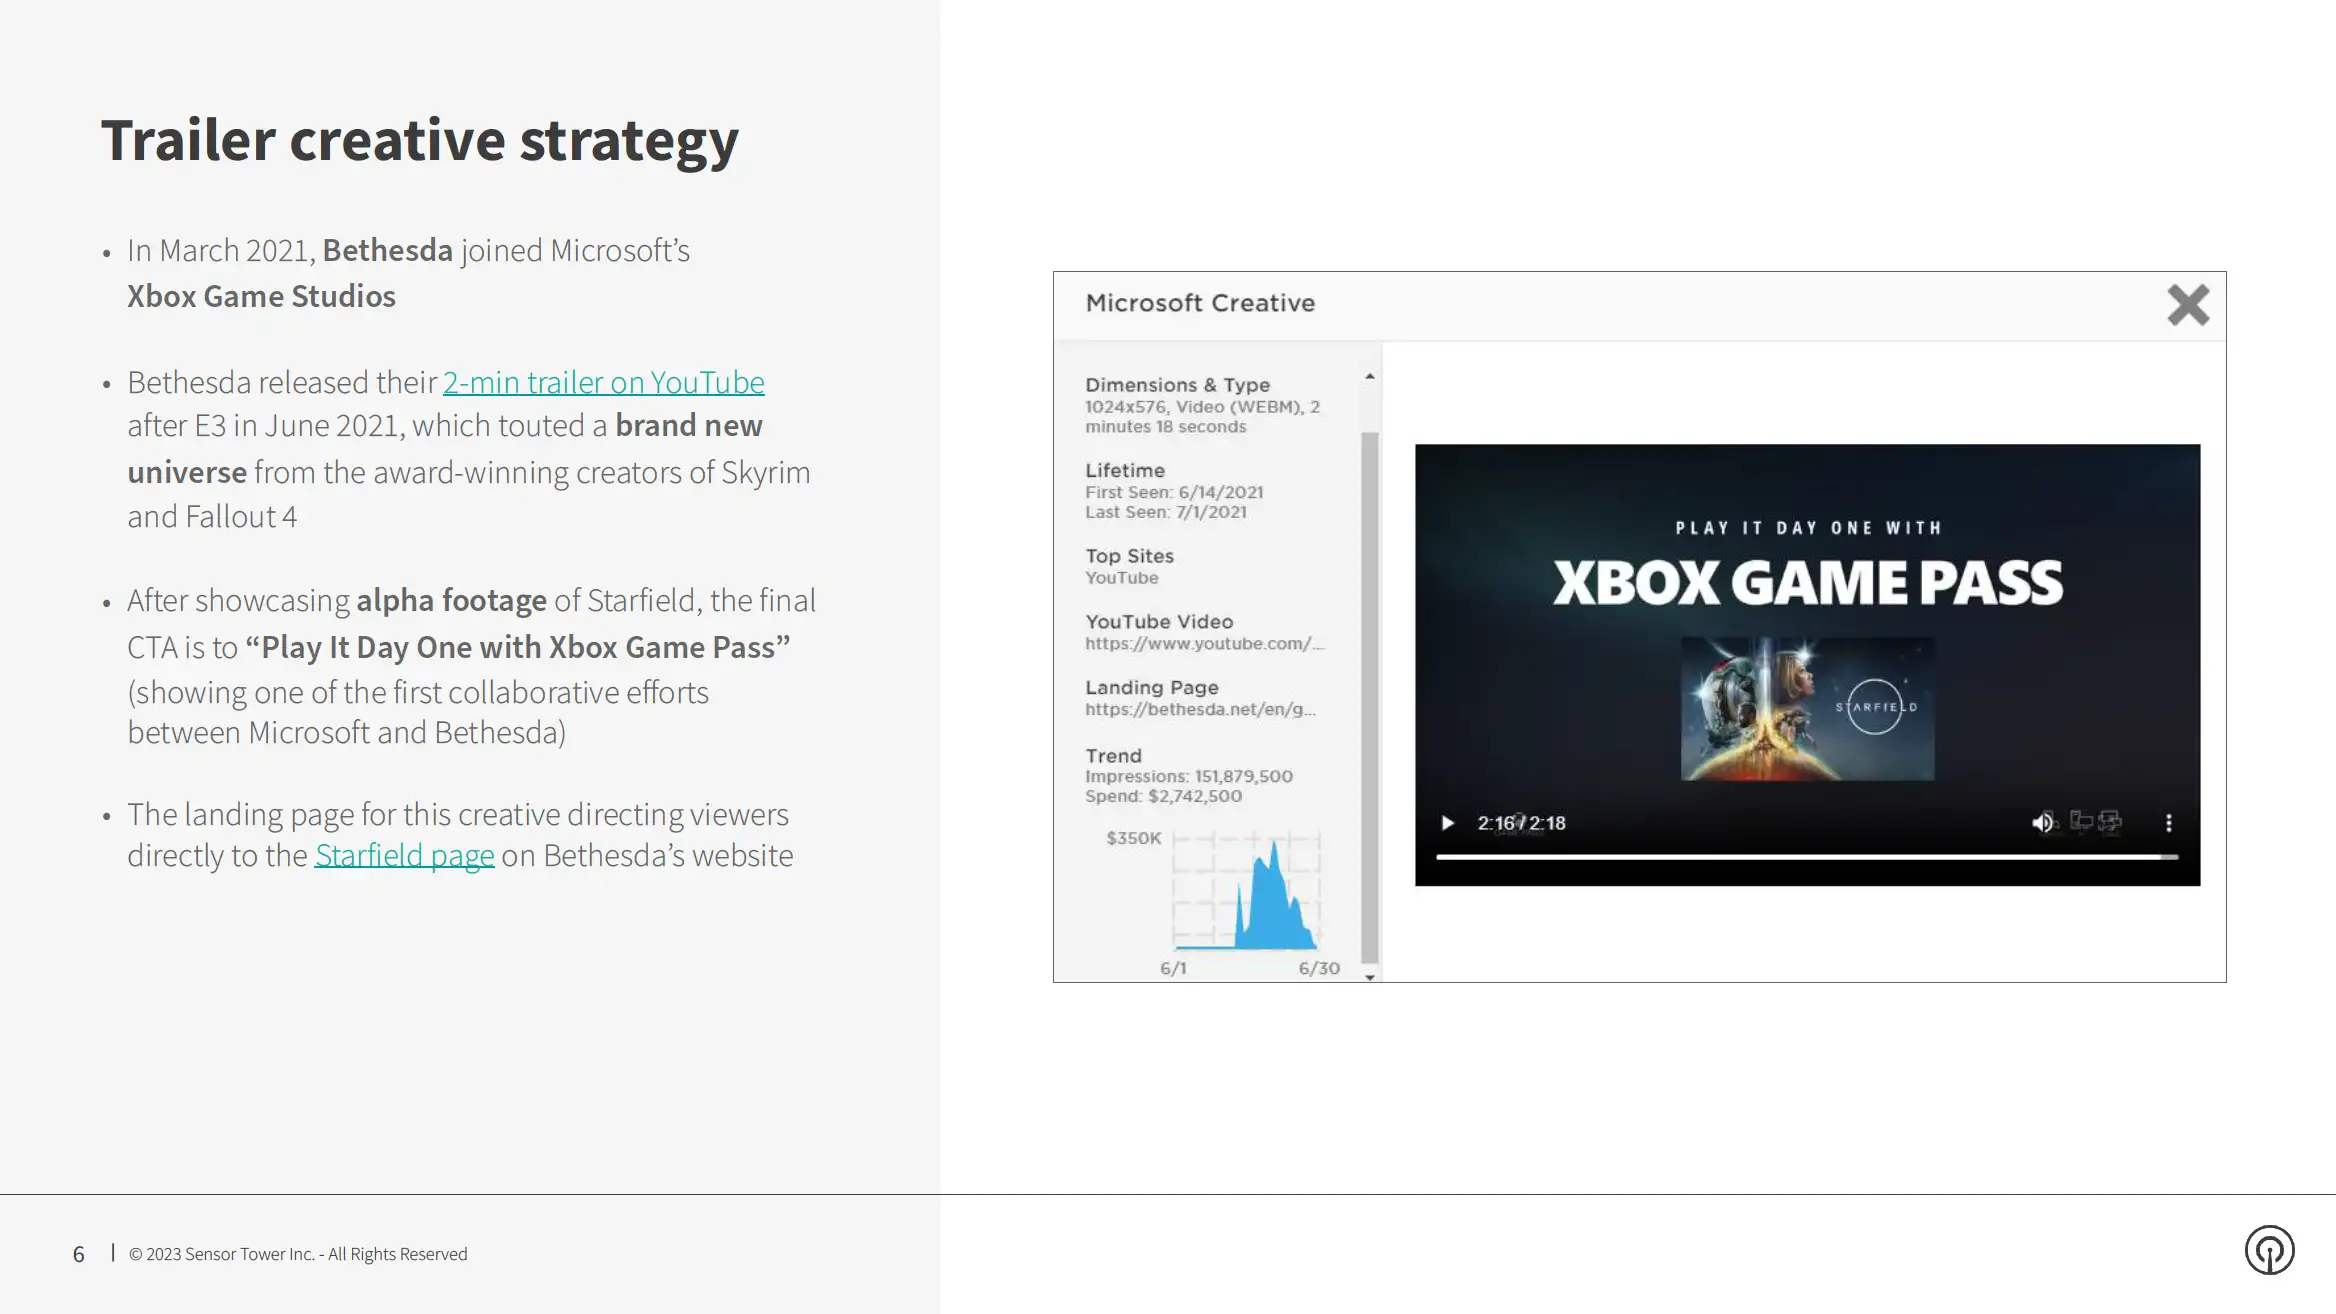Click the Dimensions & Type heading
The height and width of the screenshot is (1314, 2336).
(x=1178, y=385)
